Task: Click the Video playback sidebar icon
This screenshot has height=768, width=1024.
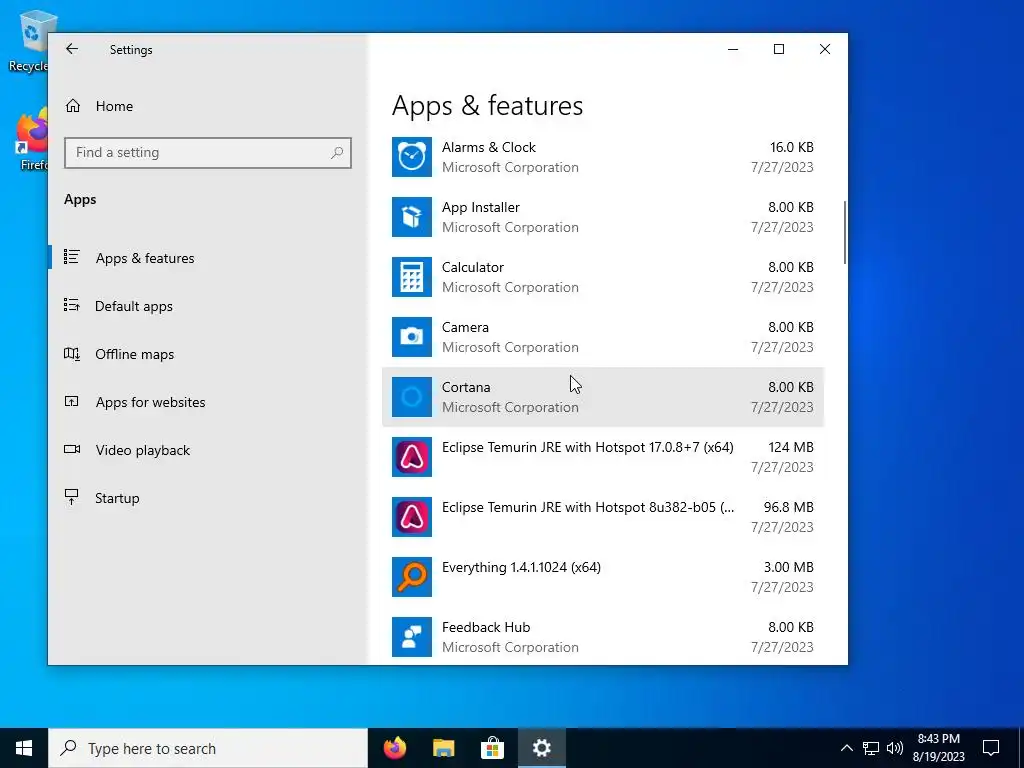Action: click(72, 449)
